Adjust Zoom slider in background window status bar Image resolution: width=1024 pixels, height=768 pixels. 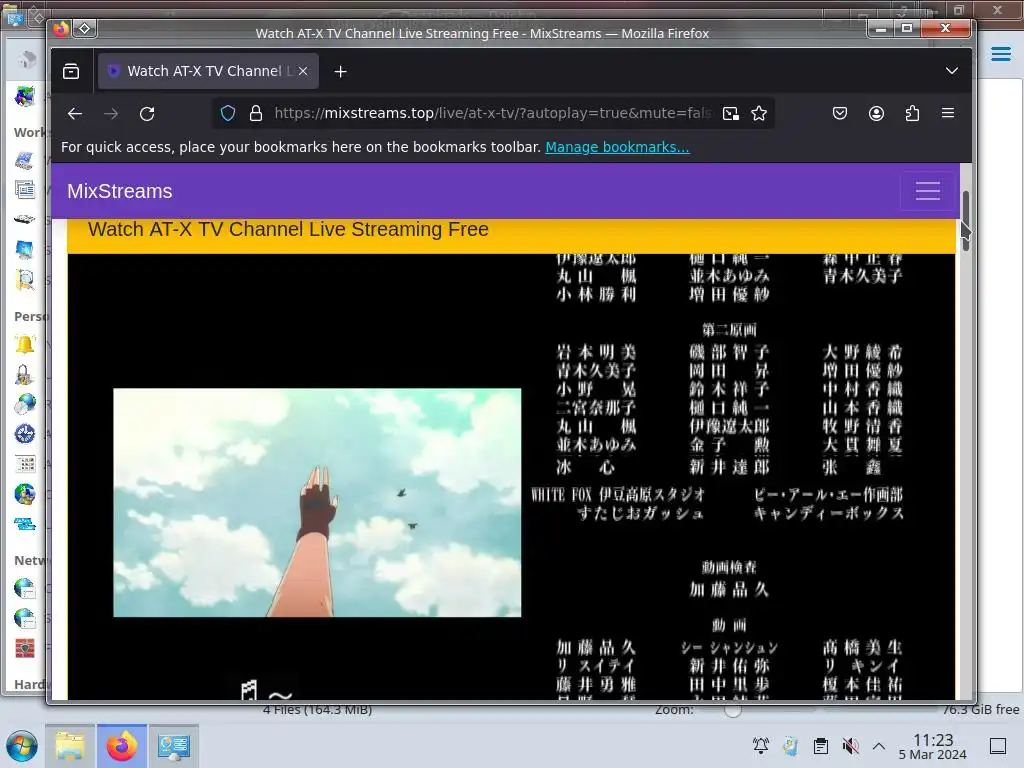[x=733, y=711]
